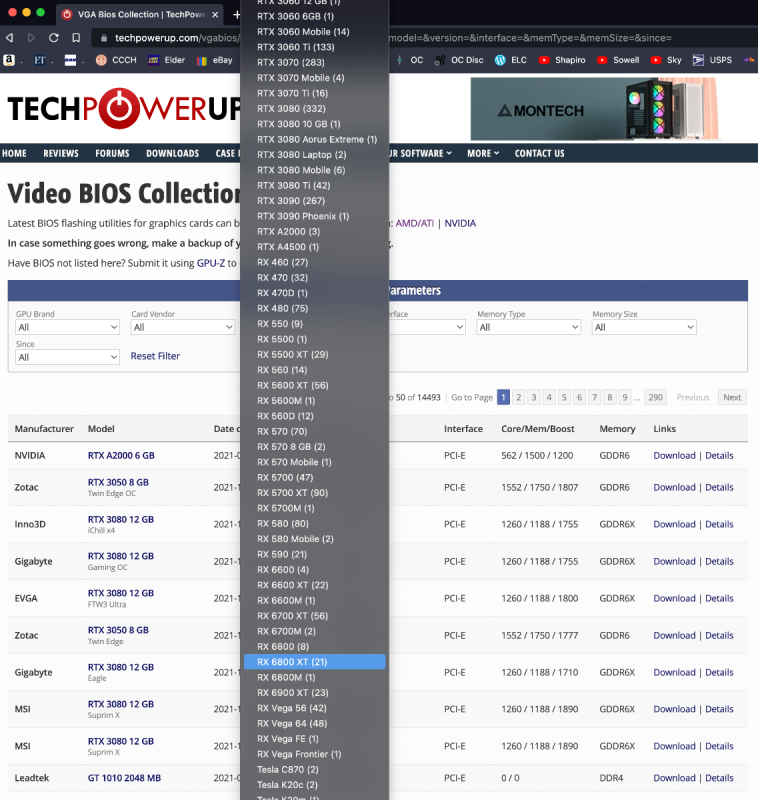Click the browser back arrow
The height and width of the screenshot is (800, 758).
(x=9, y=38)
